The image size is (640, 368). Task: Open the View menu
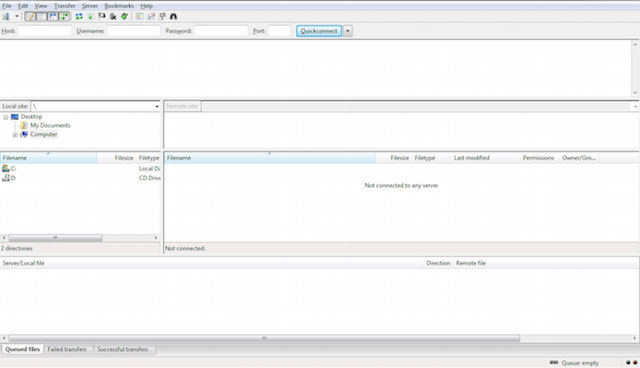coord(40,6)
